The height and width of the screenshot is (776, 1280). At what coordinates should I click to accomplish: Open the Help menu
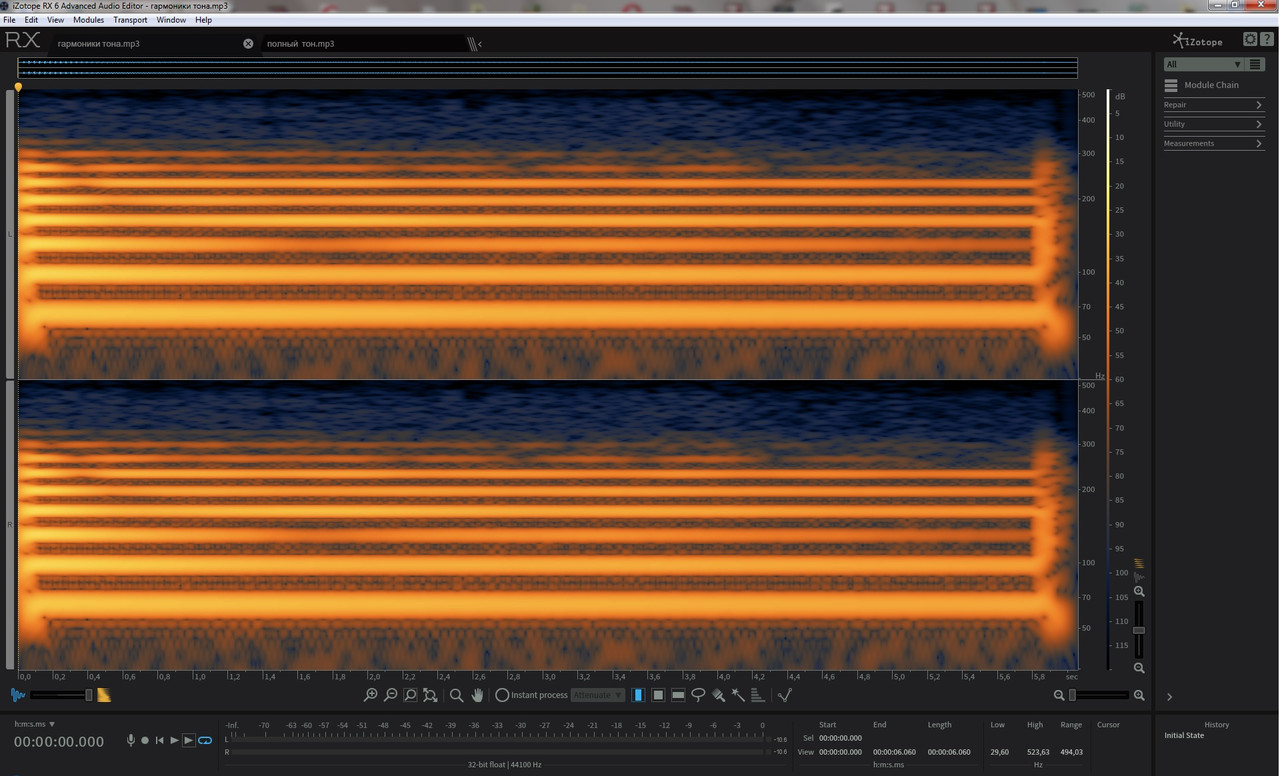point(203,20)
